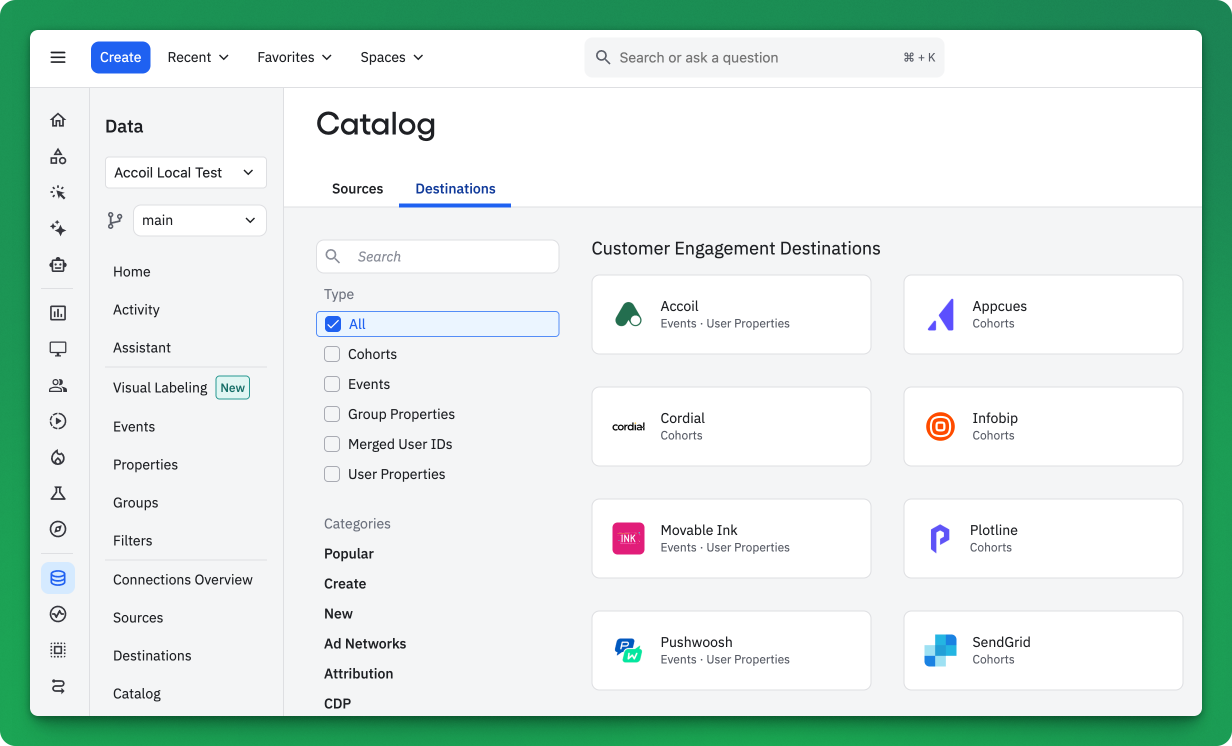Open the compass icon in rail
The height and width of the screenshot is (746, 1232).
tap(58, 529)
